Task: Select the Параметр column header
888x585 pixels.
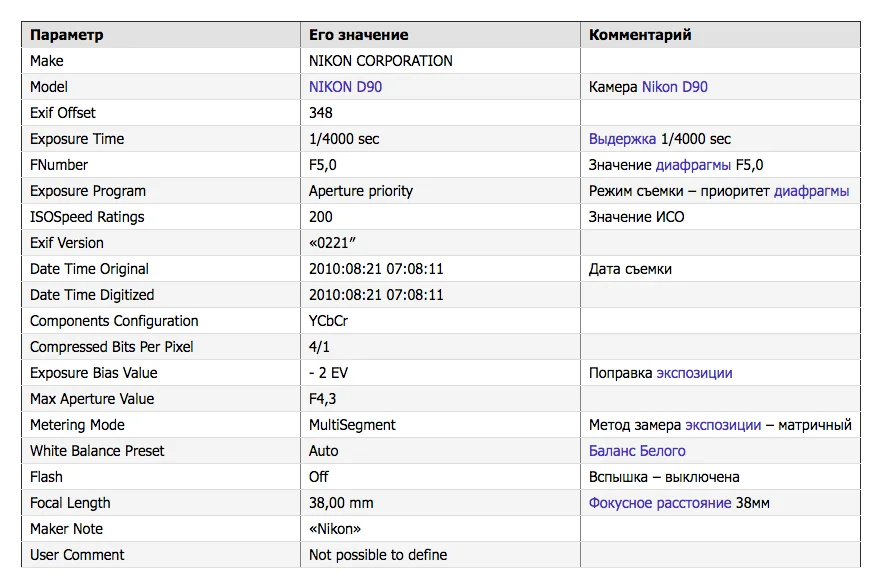Action: click(161, 35)
